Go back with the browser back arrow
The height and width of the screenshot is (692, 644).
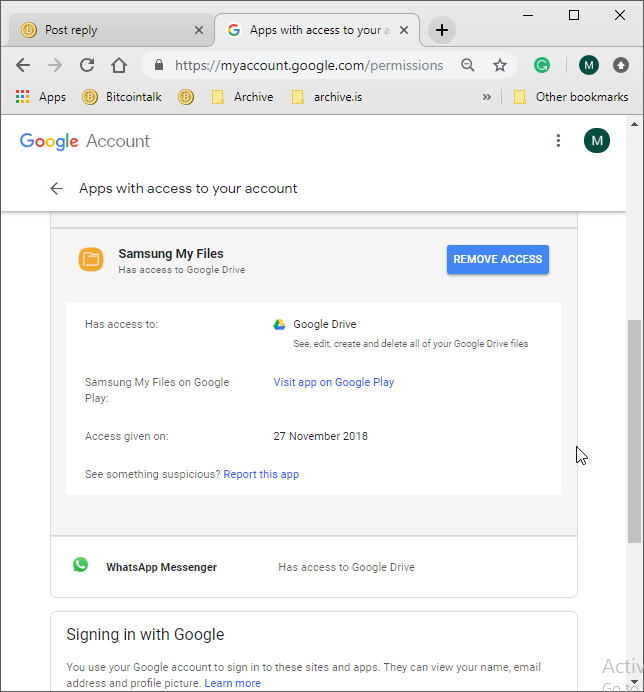[23, 65]
